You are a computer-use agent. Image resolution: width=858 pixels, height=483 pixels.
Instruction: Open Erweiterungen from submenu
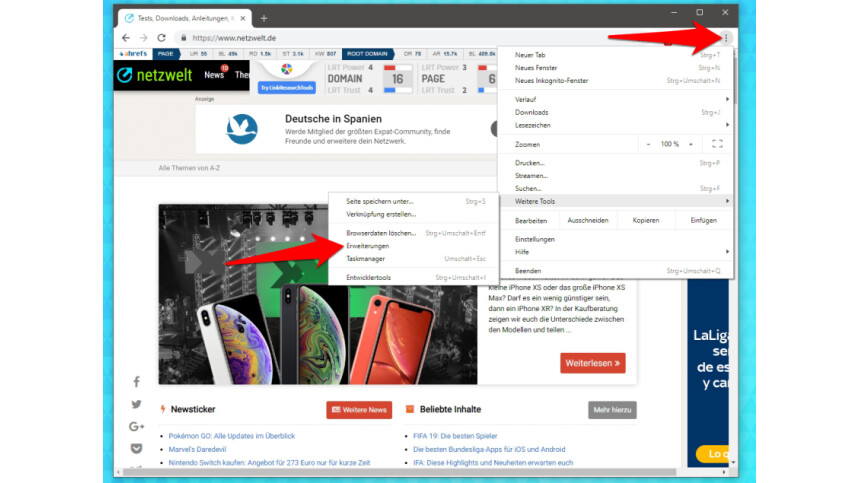[414, 246]
